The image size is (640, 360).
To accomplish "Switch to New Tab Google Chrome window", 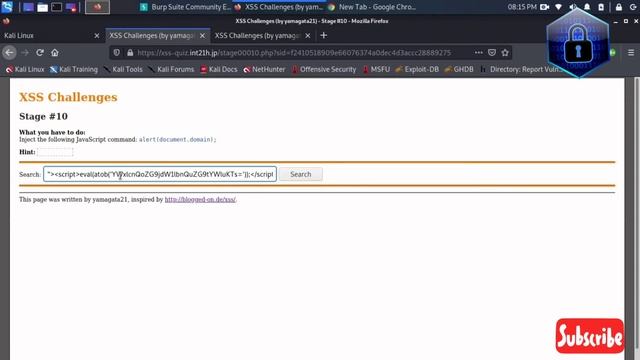I will click(x=372, y=7).
